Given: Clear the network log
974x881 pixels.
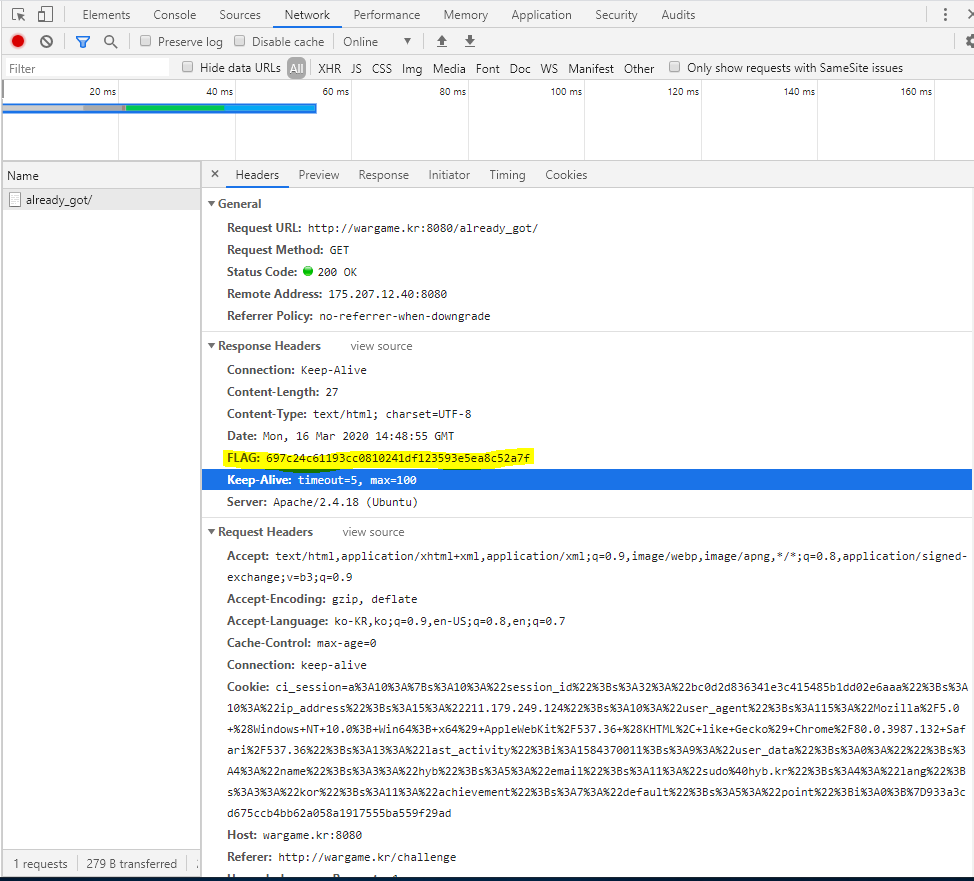Looking at the screenshot, I should [47, 42].
